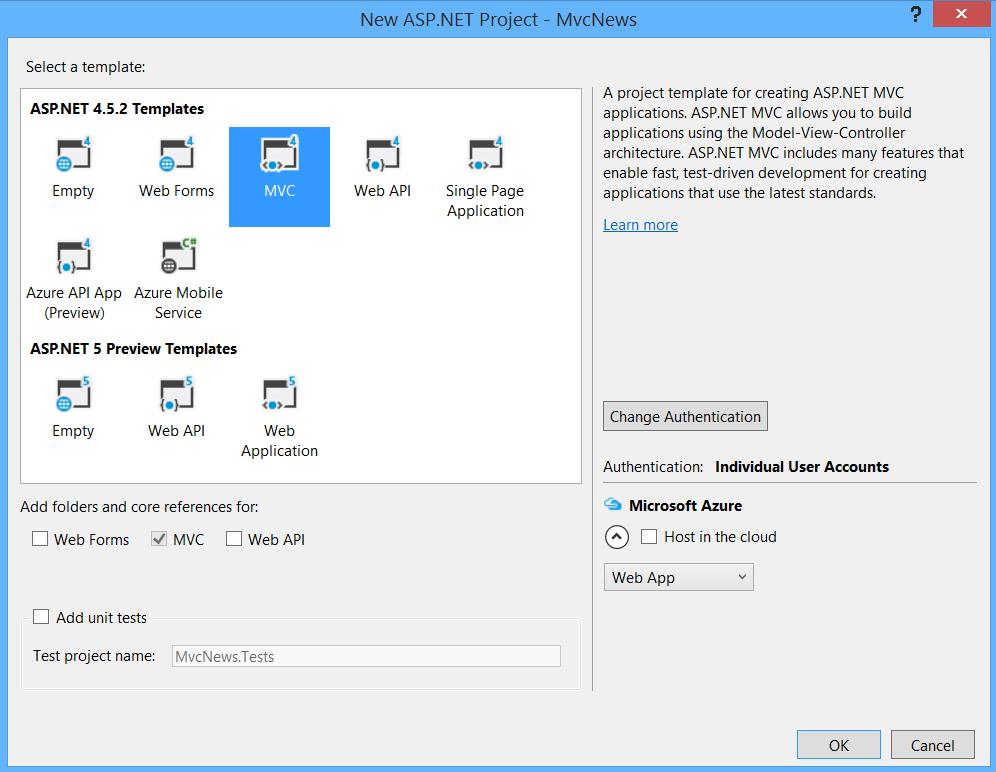The image size is (996, 772).
Task: Select the ASP.NET 4.5.2 Empty template icon
Action: [x=73, y=154]
